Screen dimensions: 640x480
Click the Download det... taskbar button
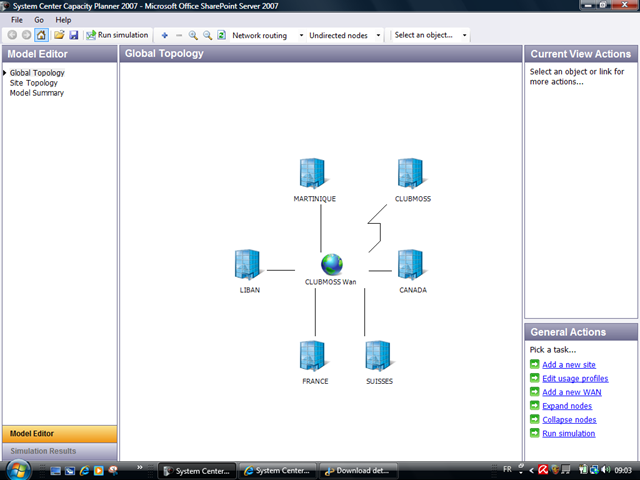coord(358,471)
